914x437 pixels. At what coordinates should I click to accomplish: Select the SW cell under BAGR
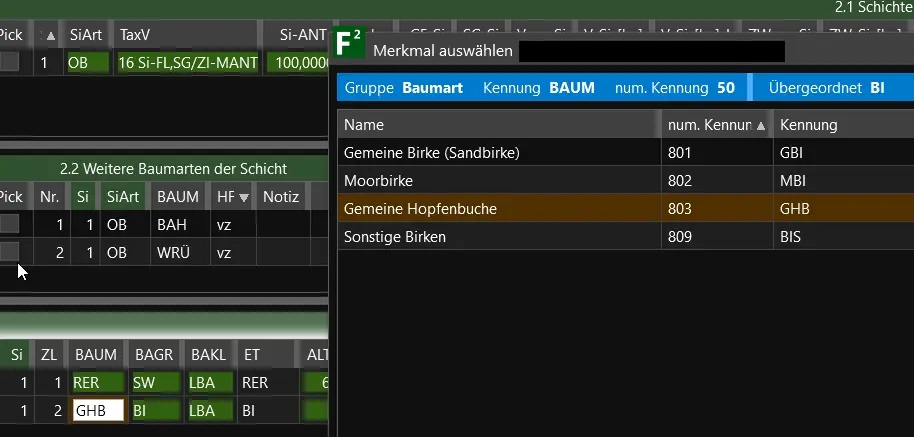pyautogui.click(x=155, y=382)
